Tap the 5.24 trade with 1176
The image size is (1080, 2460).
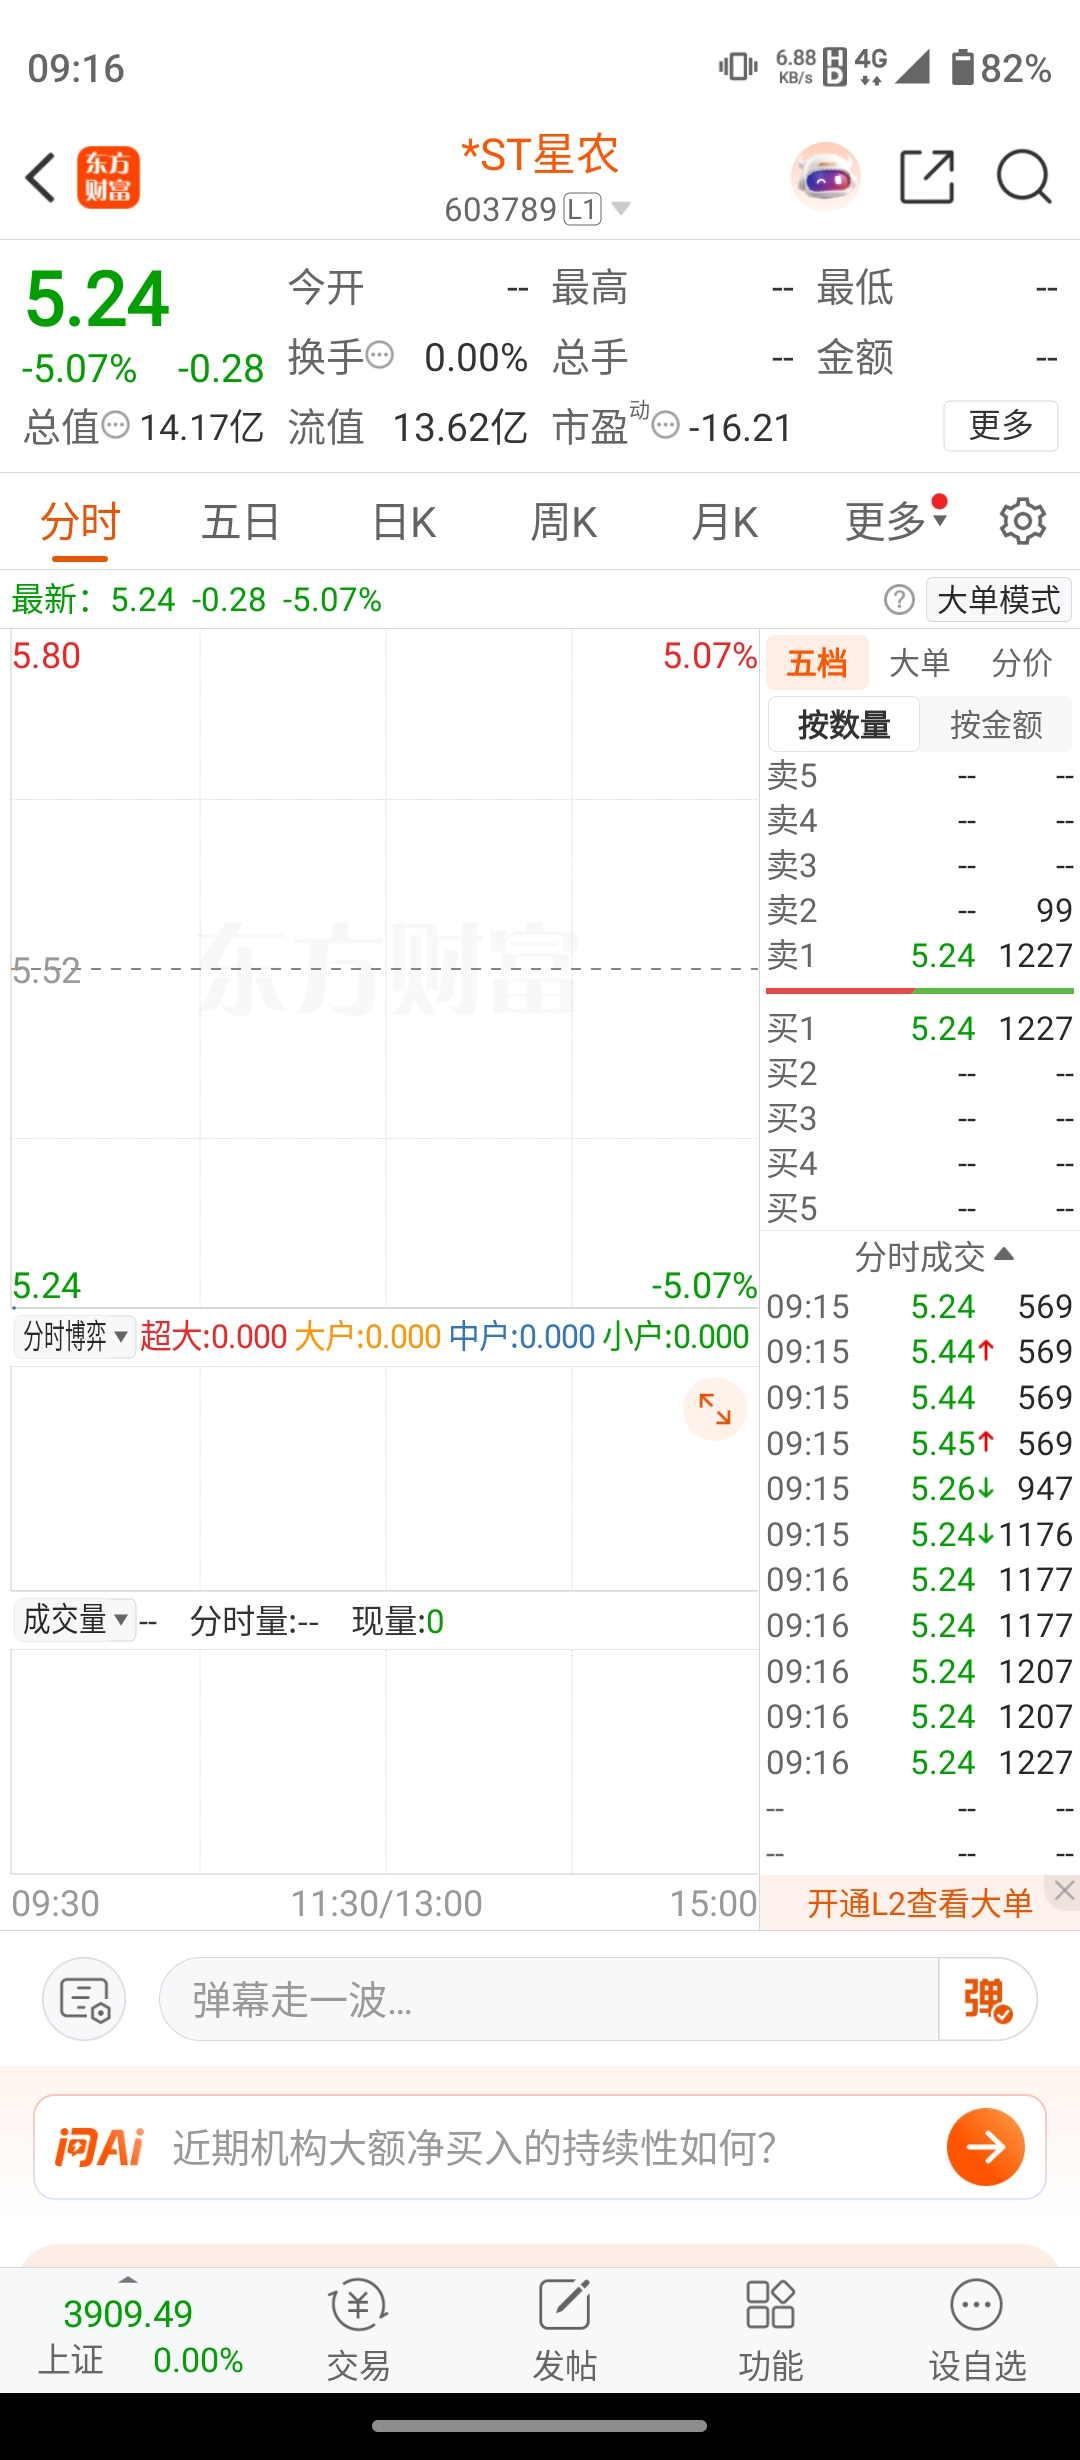point(919,1534)
